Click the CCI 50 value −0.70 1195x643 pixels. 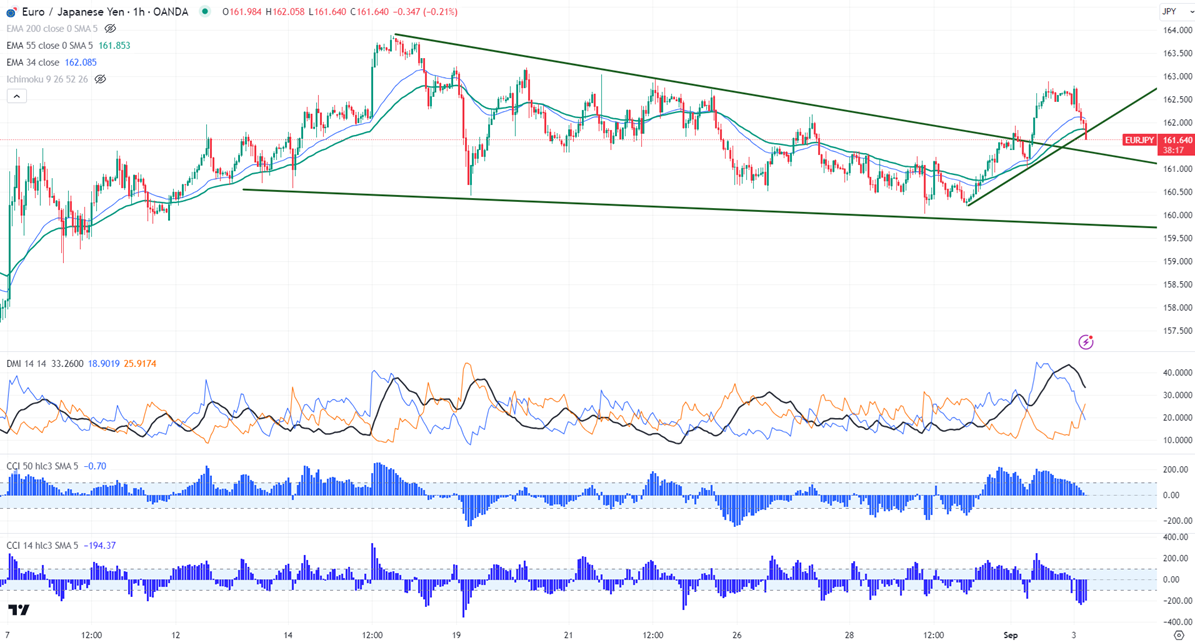pos(95,466)
